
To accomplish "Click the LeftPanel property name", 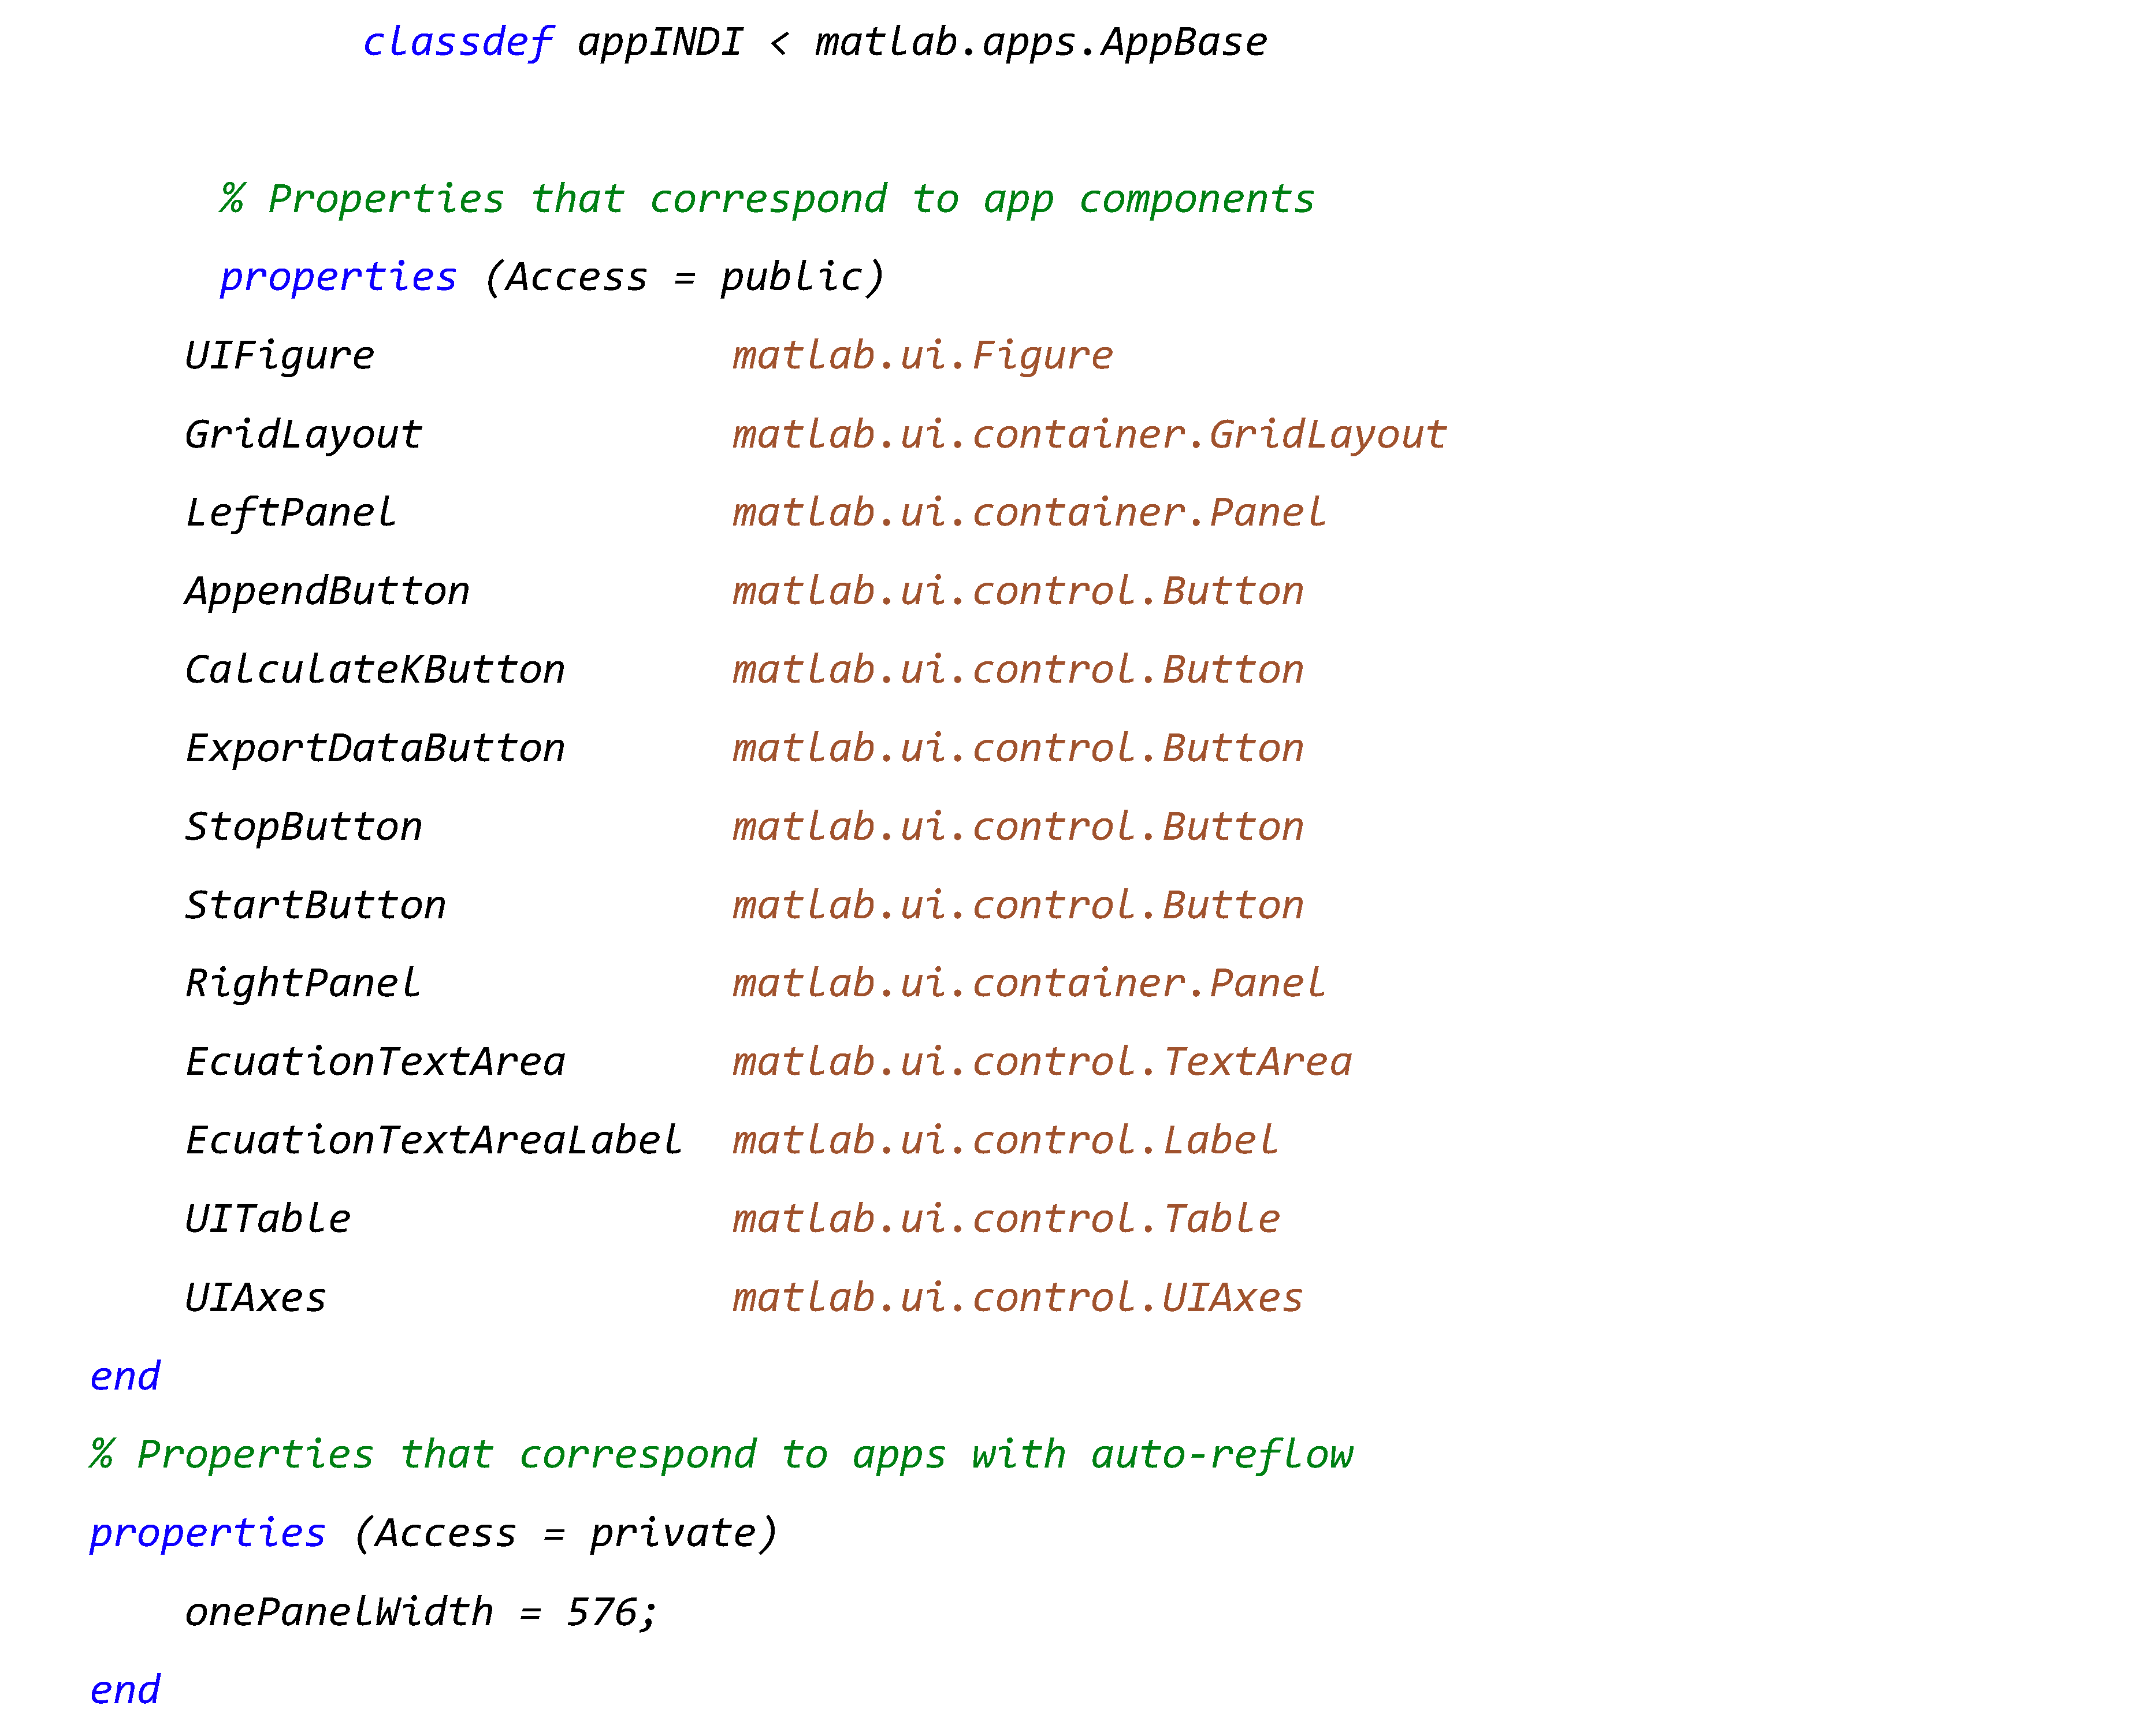I will (x=291, y=513).
